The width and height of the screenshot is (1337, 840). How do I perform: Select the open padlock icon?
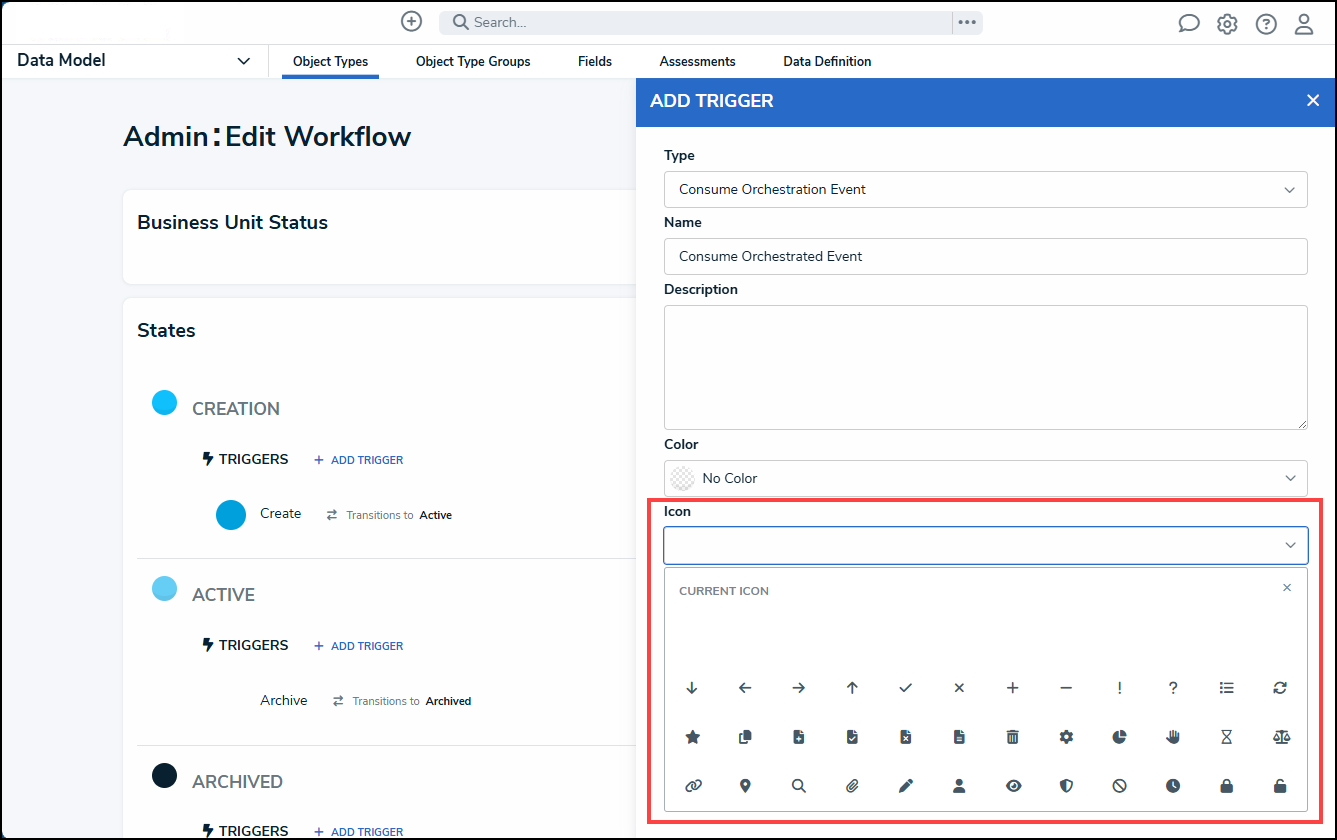pyautogui.click(x=1280, y=786)
